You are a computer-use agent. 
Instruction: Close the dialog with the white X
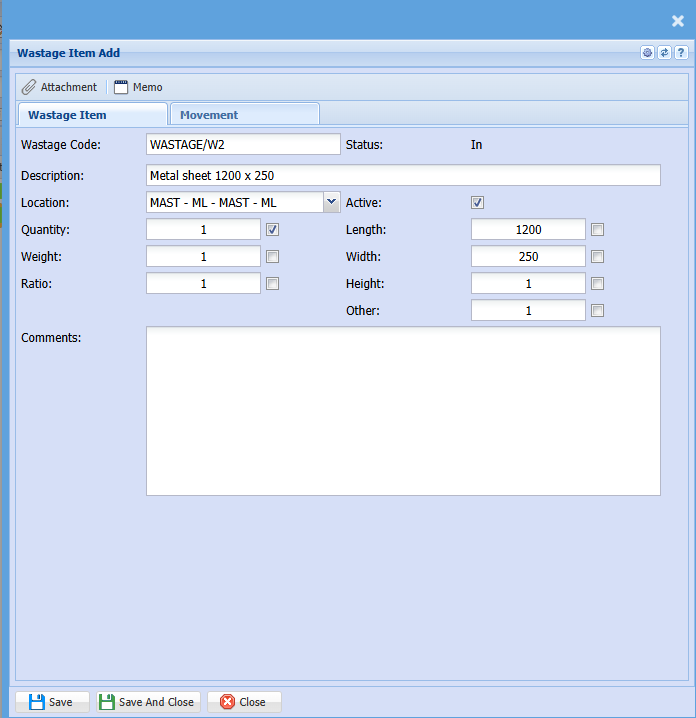pos(677,20)
